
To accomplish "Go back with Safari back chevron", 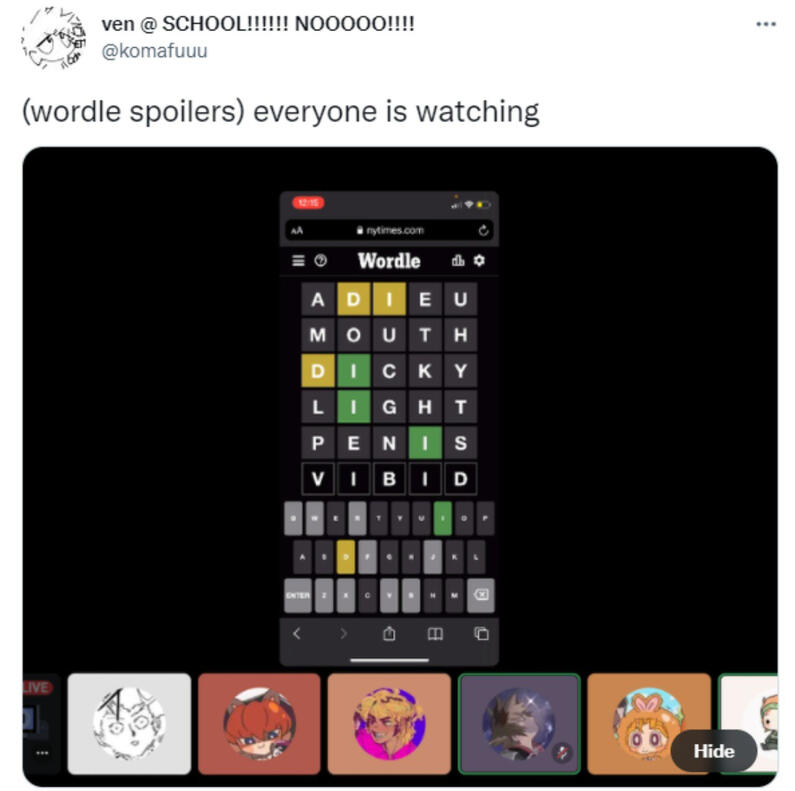I will point(297,633).
